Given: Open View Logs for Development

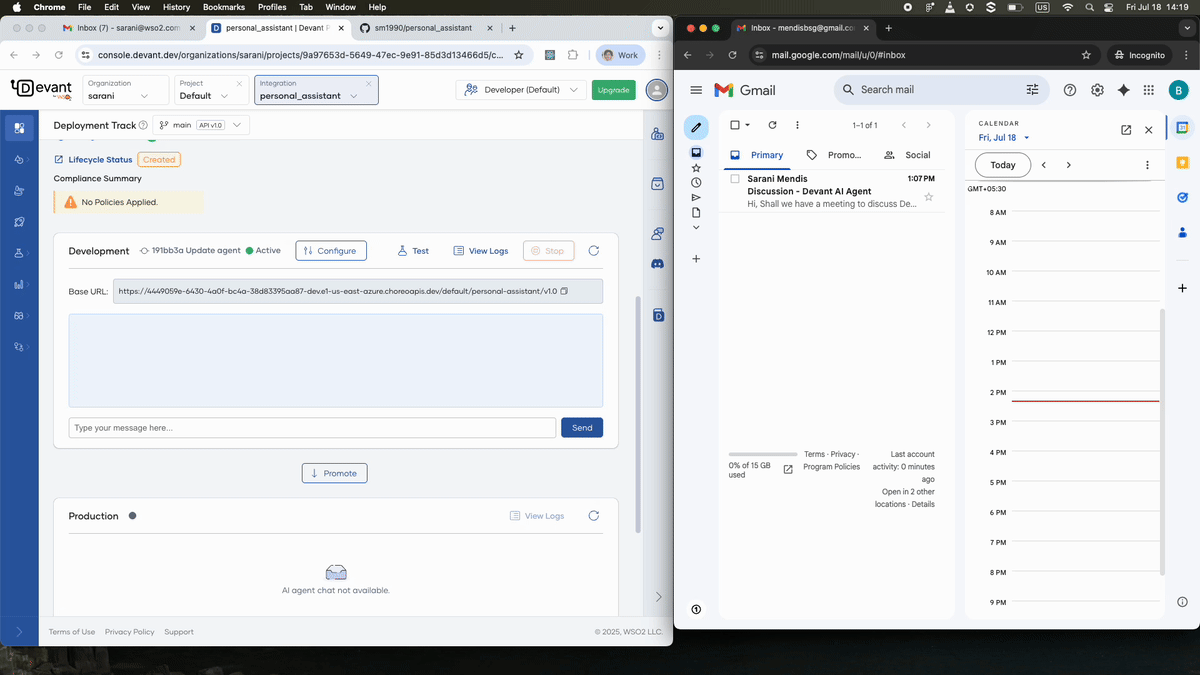Looking at the screenshot, I should pyautogui.click(x=481, y=251).
